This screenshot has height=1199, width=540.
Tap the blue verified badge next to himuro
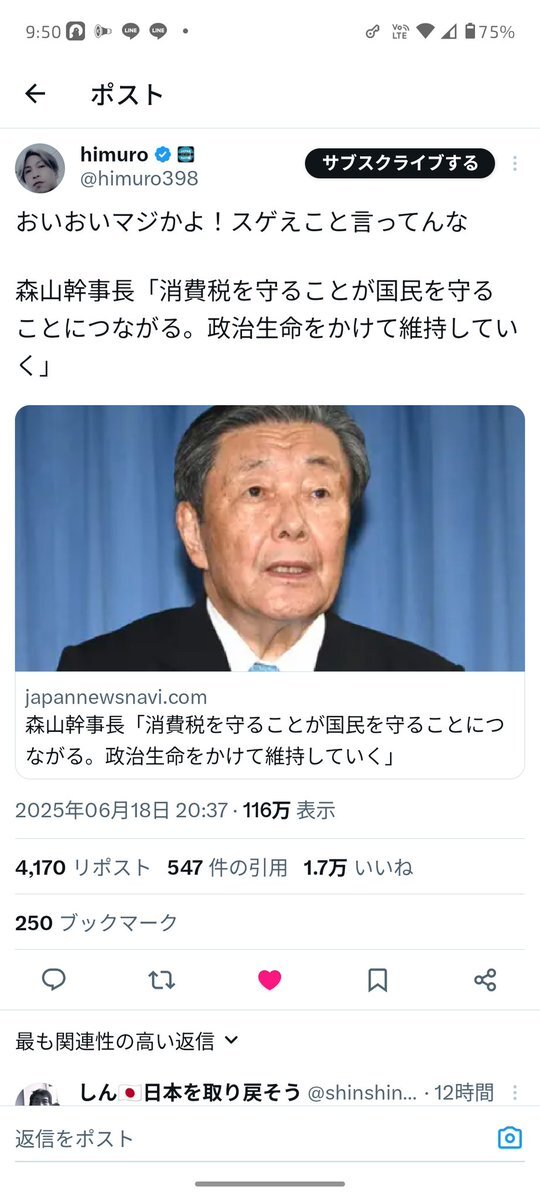(163, 155)
